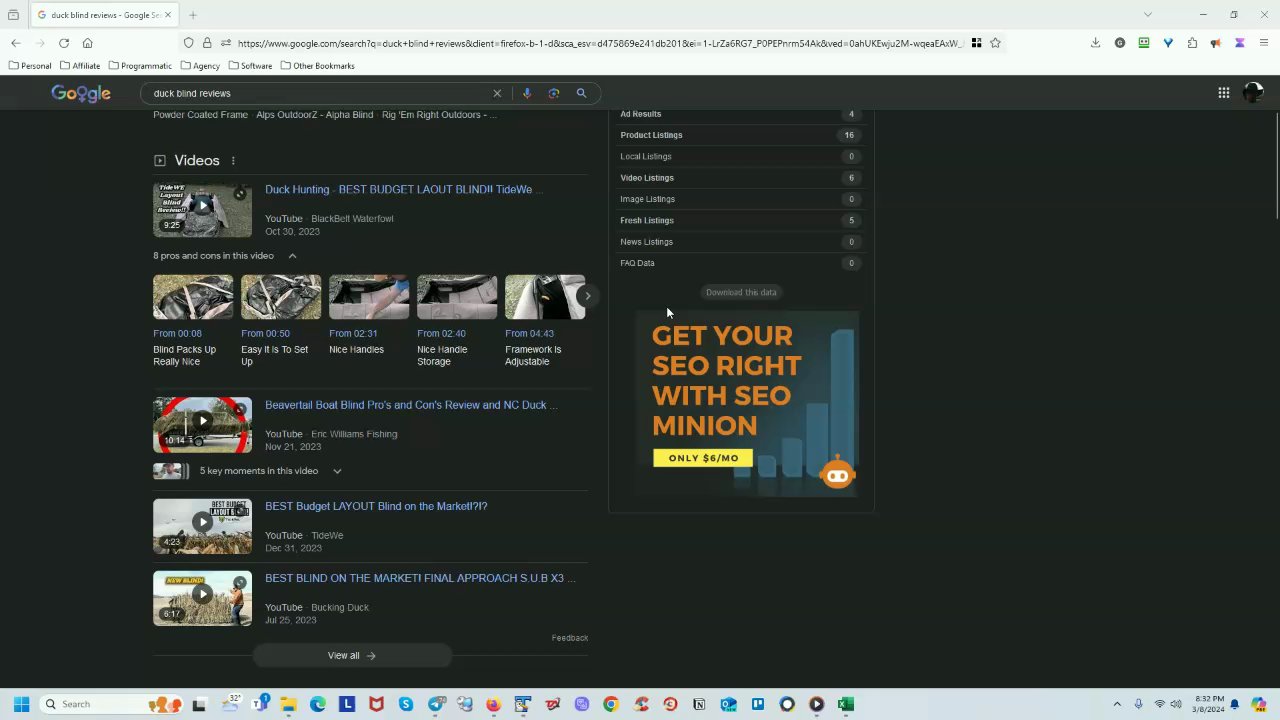Click in the Google search input field
Screen dimensions: 1280x720
pyautogui.click(x=318, y=93)
